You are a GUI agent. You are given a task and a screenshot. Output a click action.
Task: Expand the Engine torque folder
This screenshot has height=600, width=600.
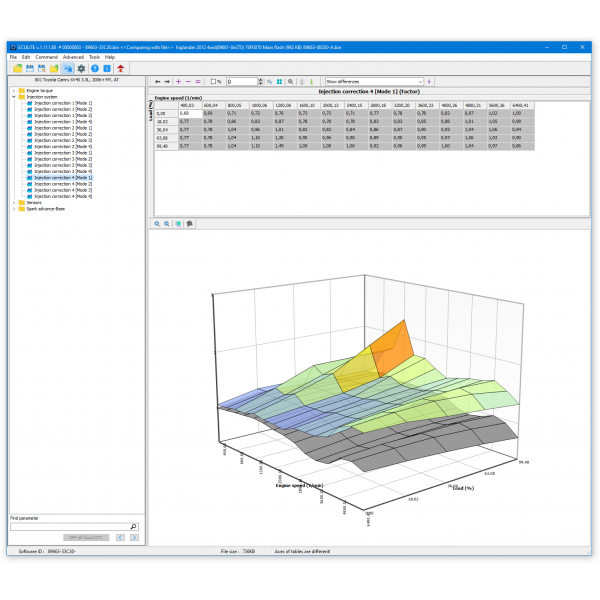13,90
